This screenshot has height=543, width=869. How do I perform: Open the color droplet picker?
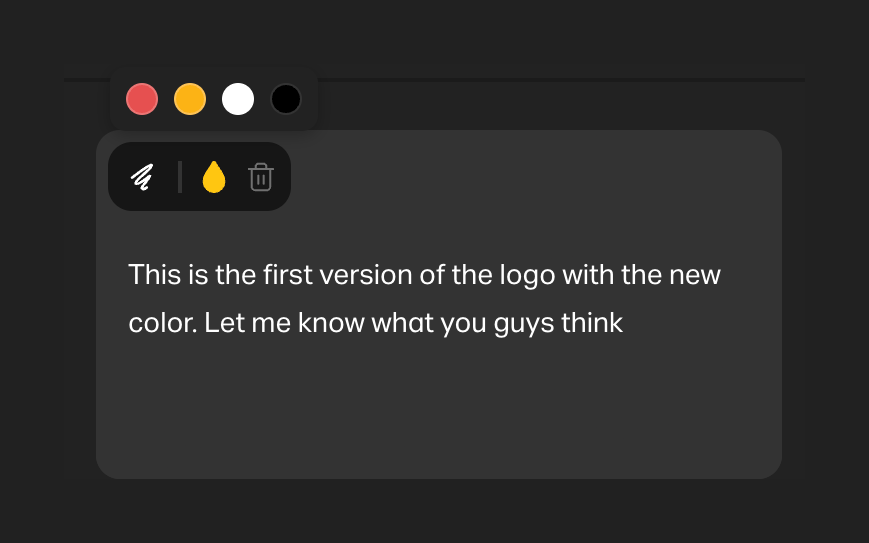tap(214, 177)
